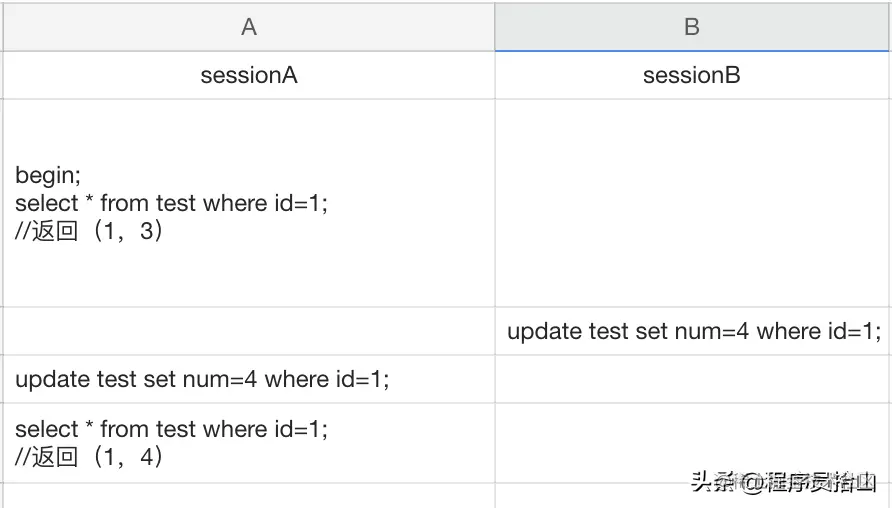Click empty column B cell beside begin; statement

(692, 203)
